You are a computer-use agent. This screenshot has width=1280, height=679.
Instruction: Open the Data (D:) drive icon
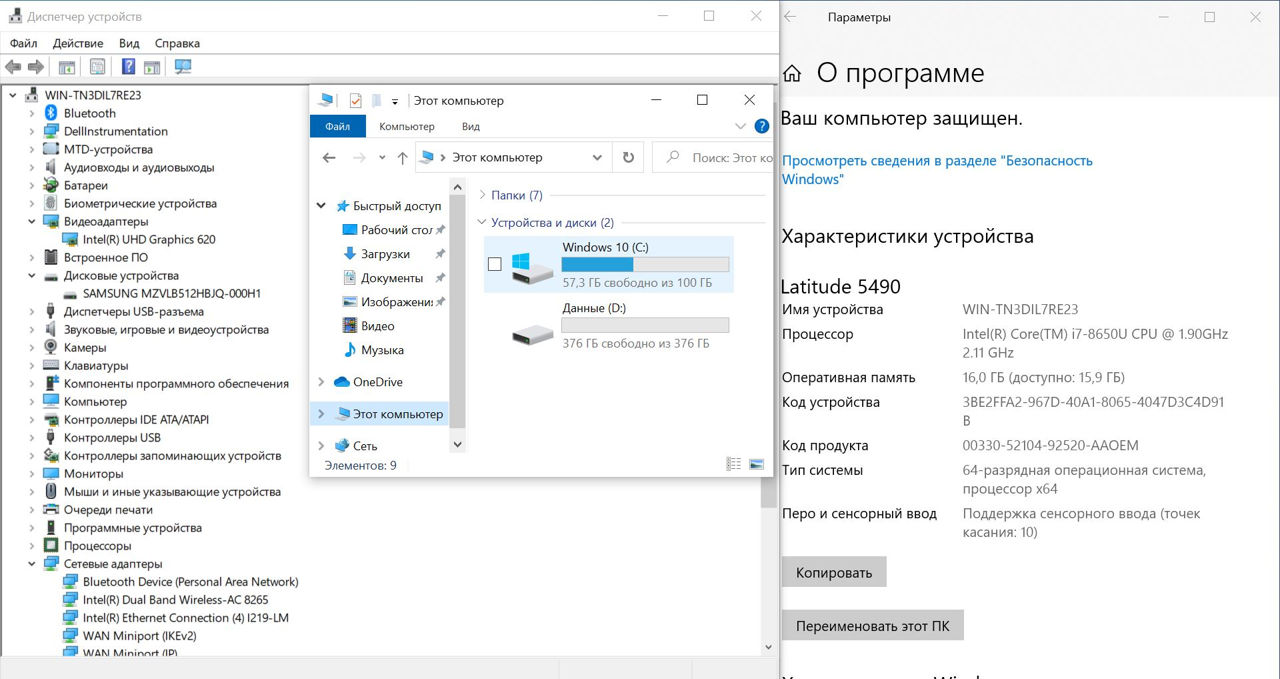(531, 333)
